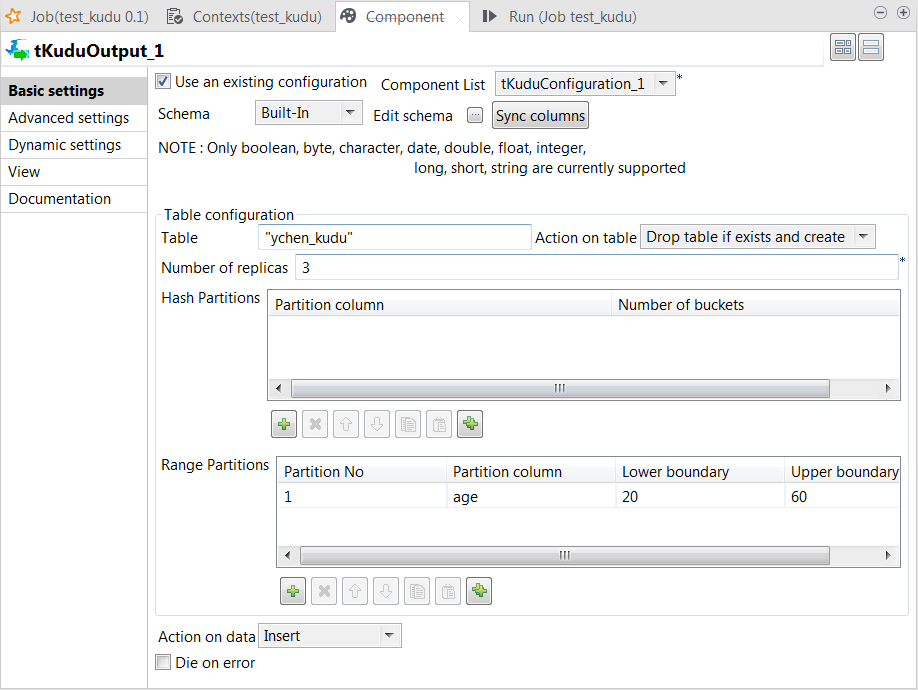
Task: Switch to the Run (Job test_kudu) tab
Action: 561,17
